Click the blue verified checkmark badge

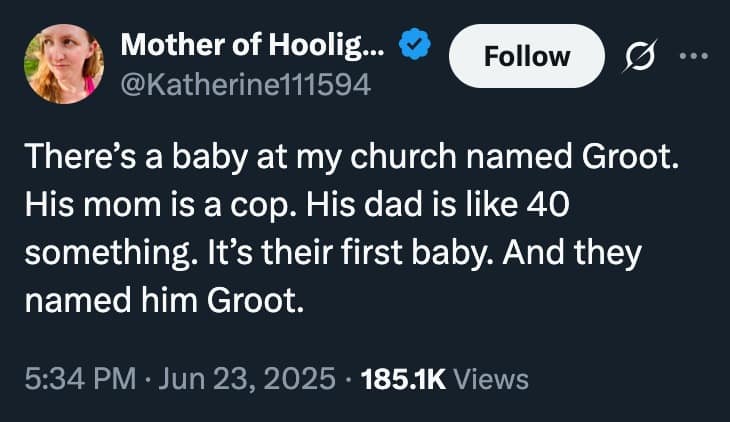pos(416,44)
